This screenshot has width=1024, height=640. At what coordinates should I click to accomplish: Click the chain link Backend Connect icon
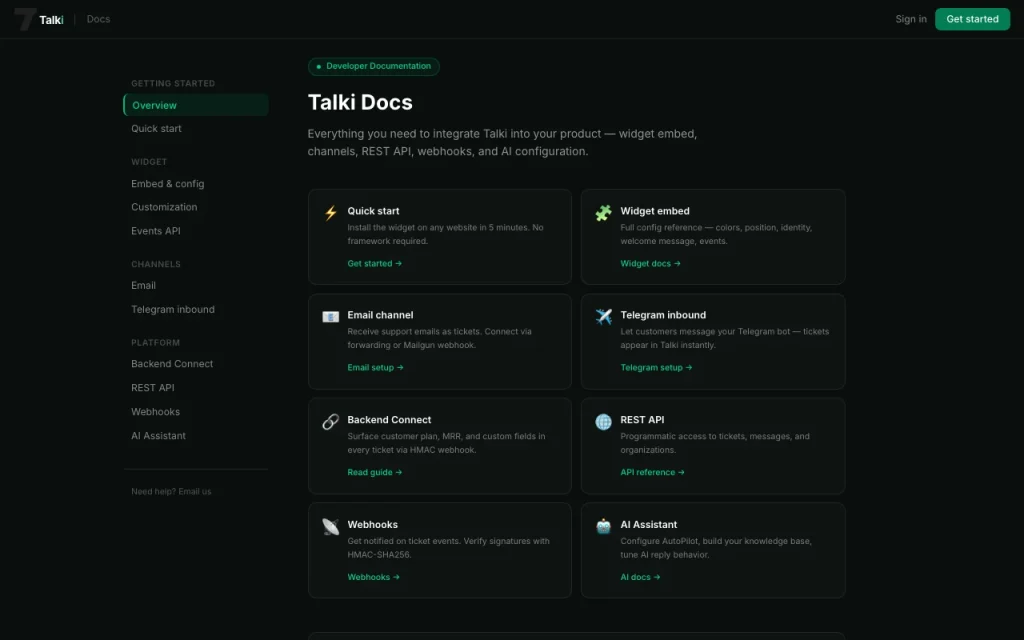point(330,422)
